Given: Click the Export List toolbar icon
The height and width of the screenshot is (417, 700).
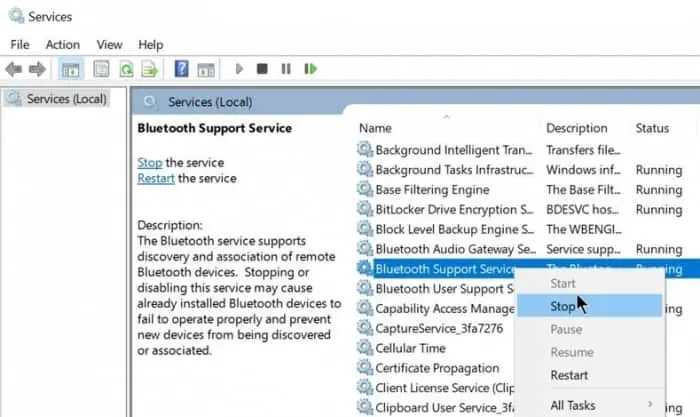Looking at the screenshot, I should click(x=150, y=69).
